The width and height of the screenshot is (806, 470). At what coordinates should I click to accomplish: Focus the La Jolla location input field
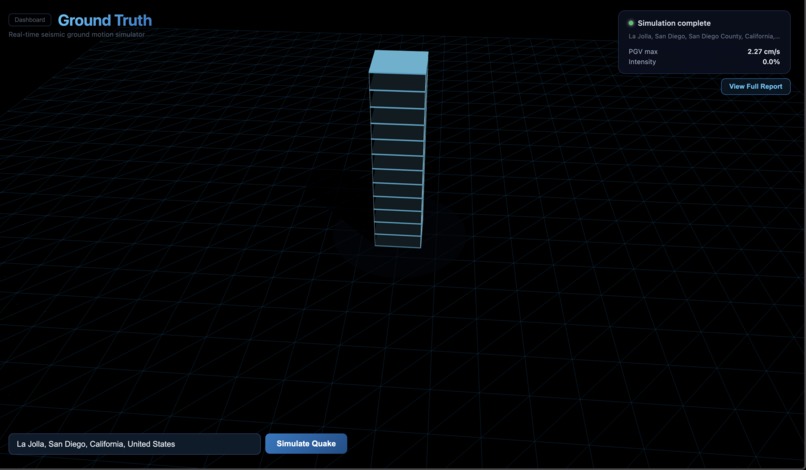coord(135,444)
